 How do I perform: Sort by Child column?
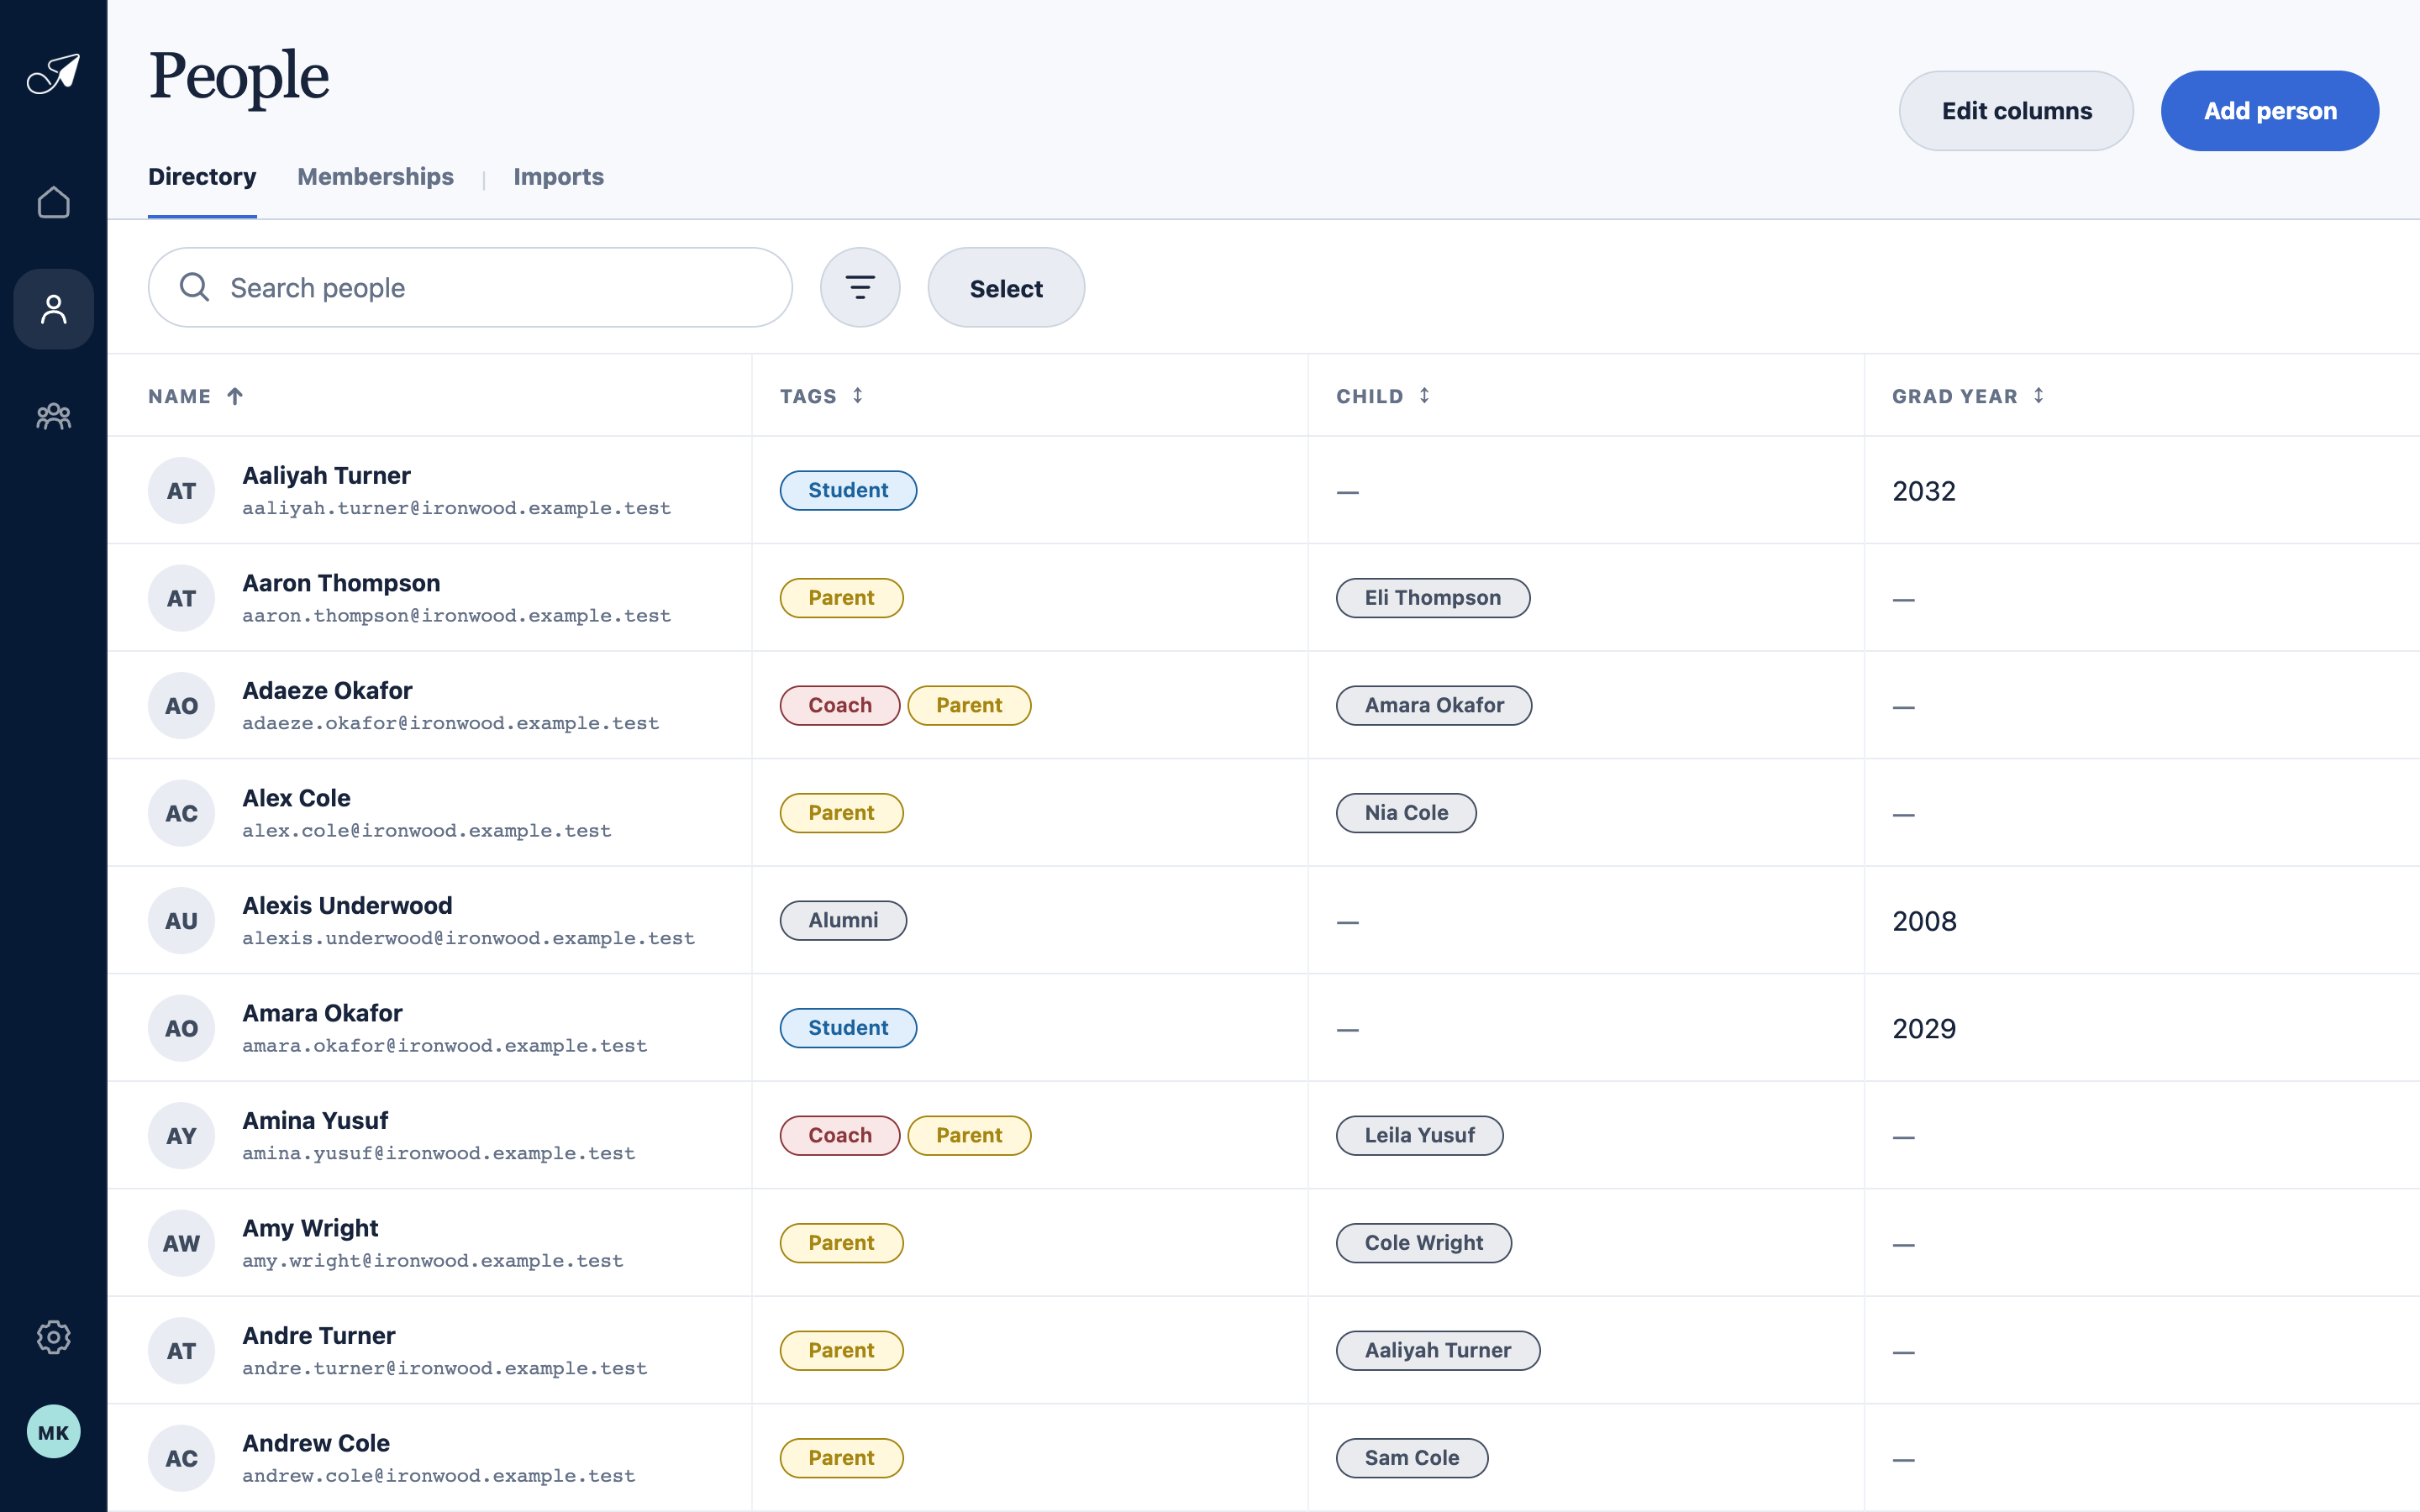(x=1424, y=396)
